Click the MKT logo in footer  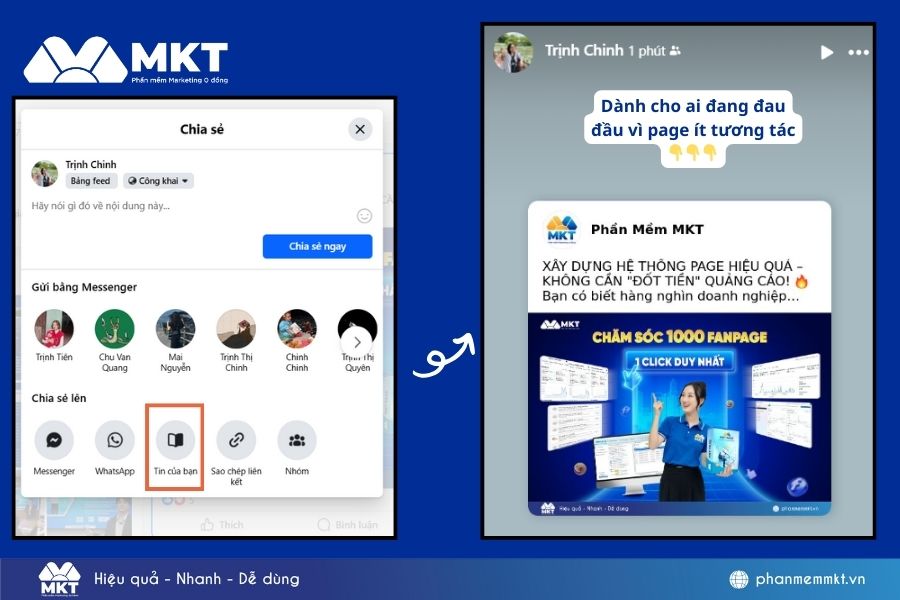point(59,580)
